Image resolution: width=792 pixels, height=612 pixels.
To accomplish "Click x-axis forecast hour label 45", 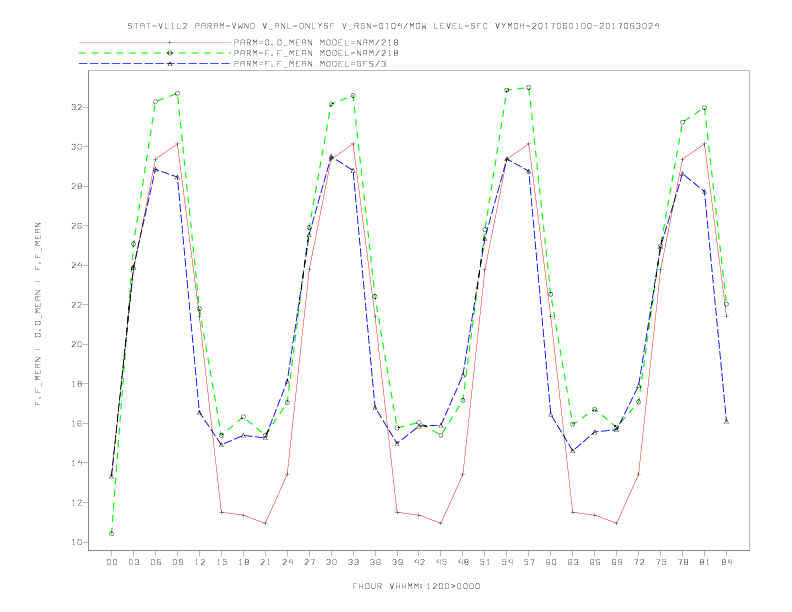I will coord(441,562).
